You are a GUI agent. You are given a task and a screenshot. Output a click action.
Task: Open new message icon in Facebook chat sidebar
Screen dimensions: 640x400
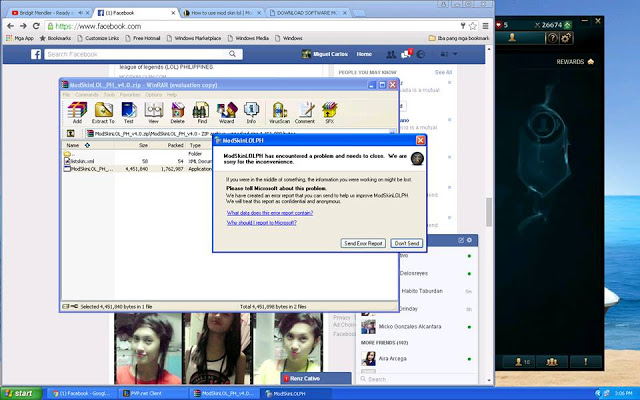pos(461,240)
